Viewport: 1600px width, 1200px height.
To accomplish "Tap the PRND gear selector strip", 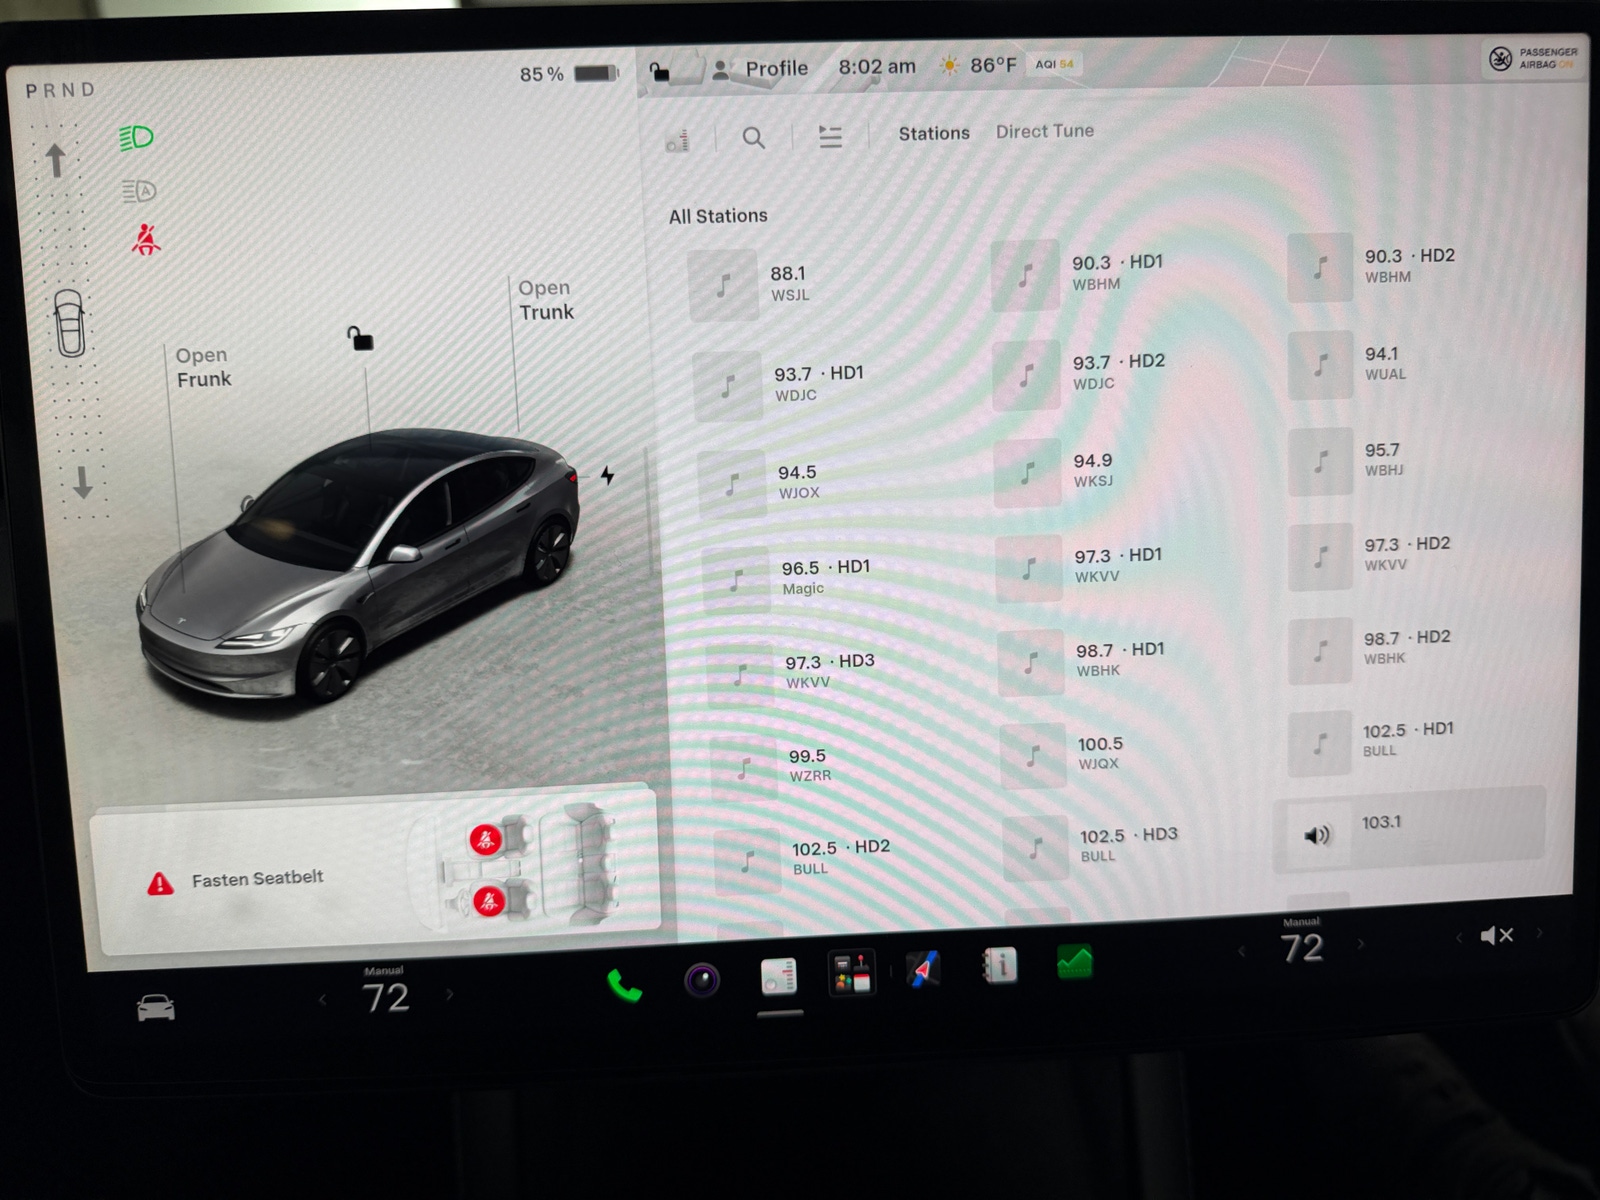I will (x=60, y=90).
